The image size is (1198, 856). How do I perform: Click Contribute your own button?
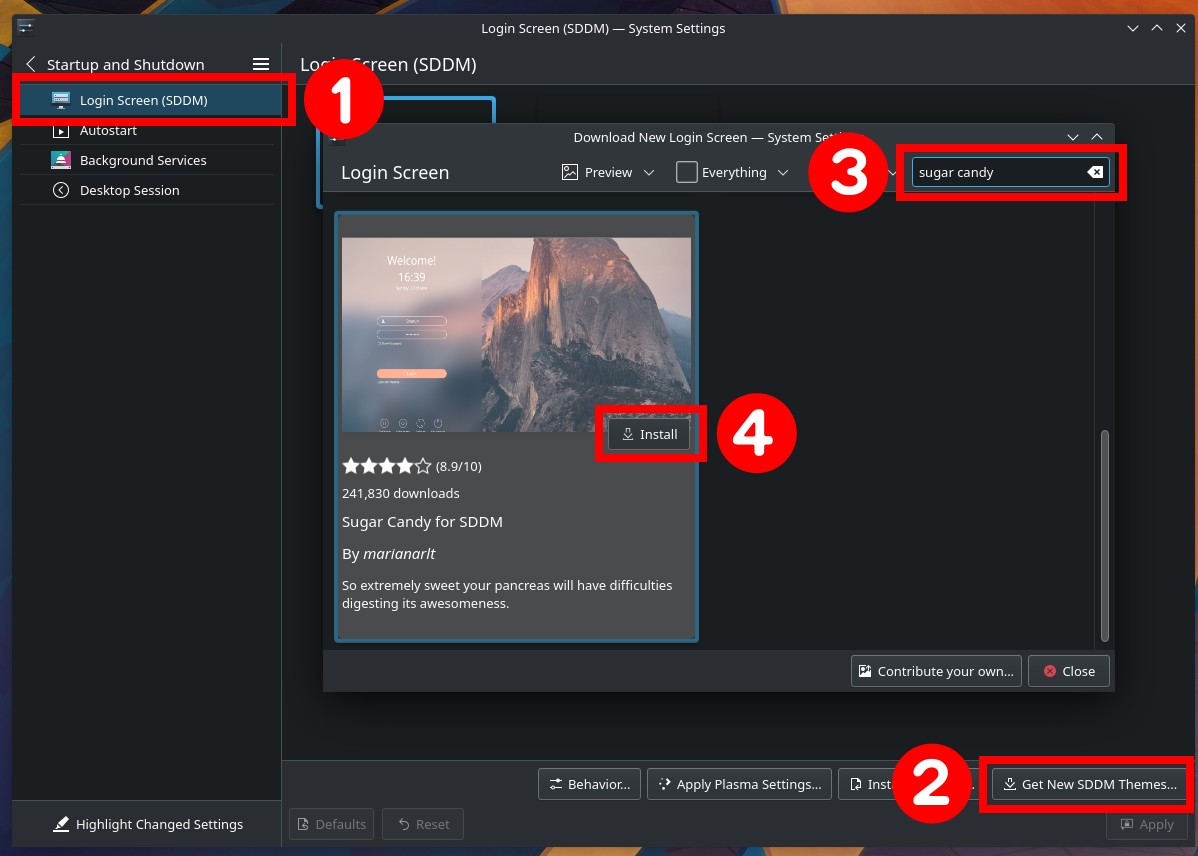936,671
